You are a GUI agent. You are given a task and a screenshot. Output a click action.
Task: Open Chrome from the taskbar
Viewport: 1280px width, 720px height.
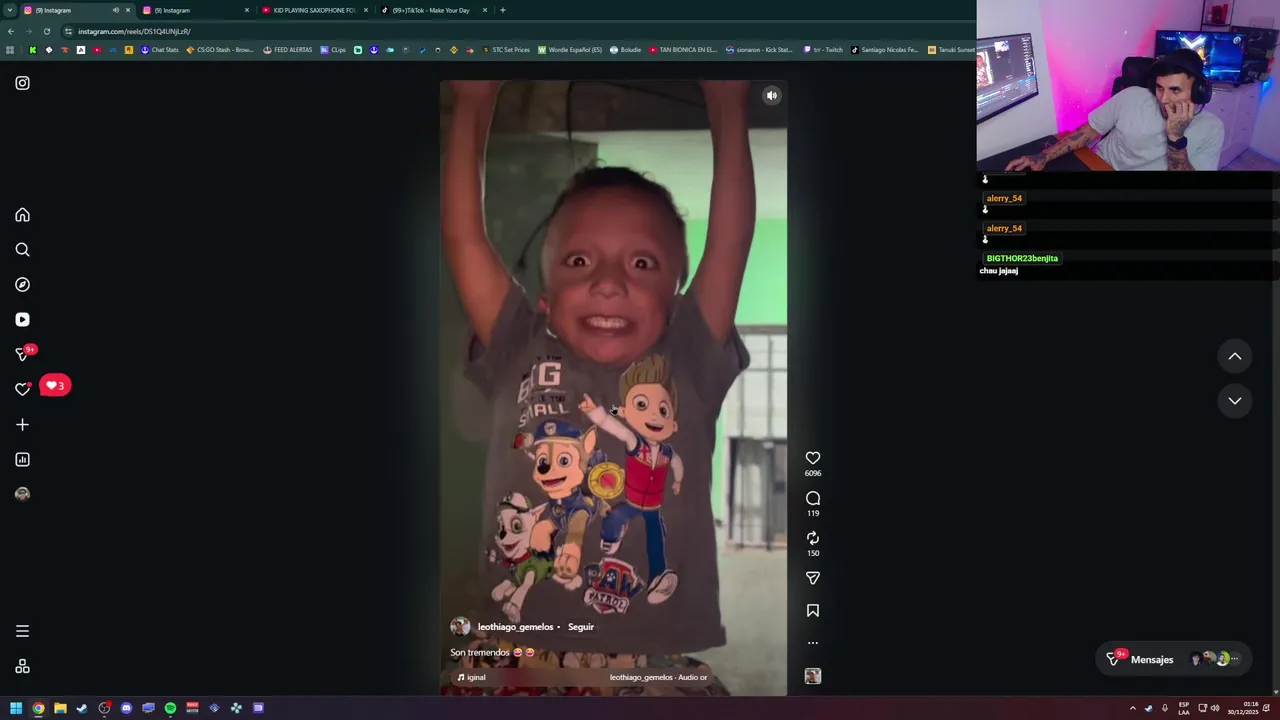click(x=38, y=708)
